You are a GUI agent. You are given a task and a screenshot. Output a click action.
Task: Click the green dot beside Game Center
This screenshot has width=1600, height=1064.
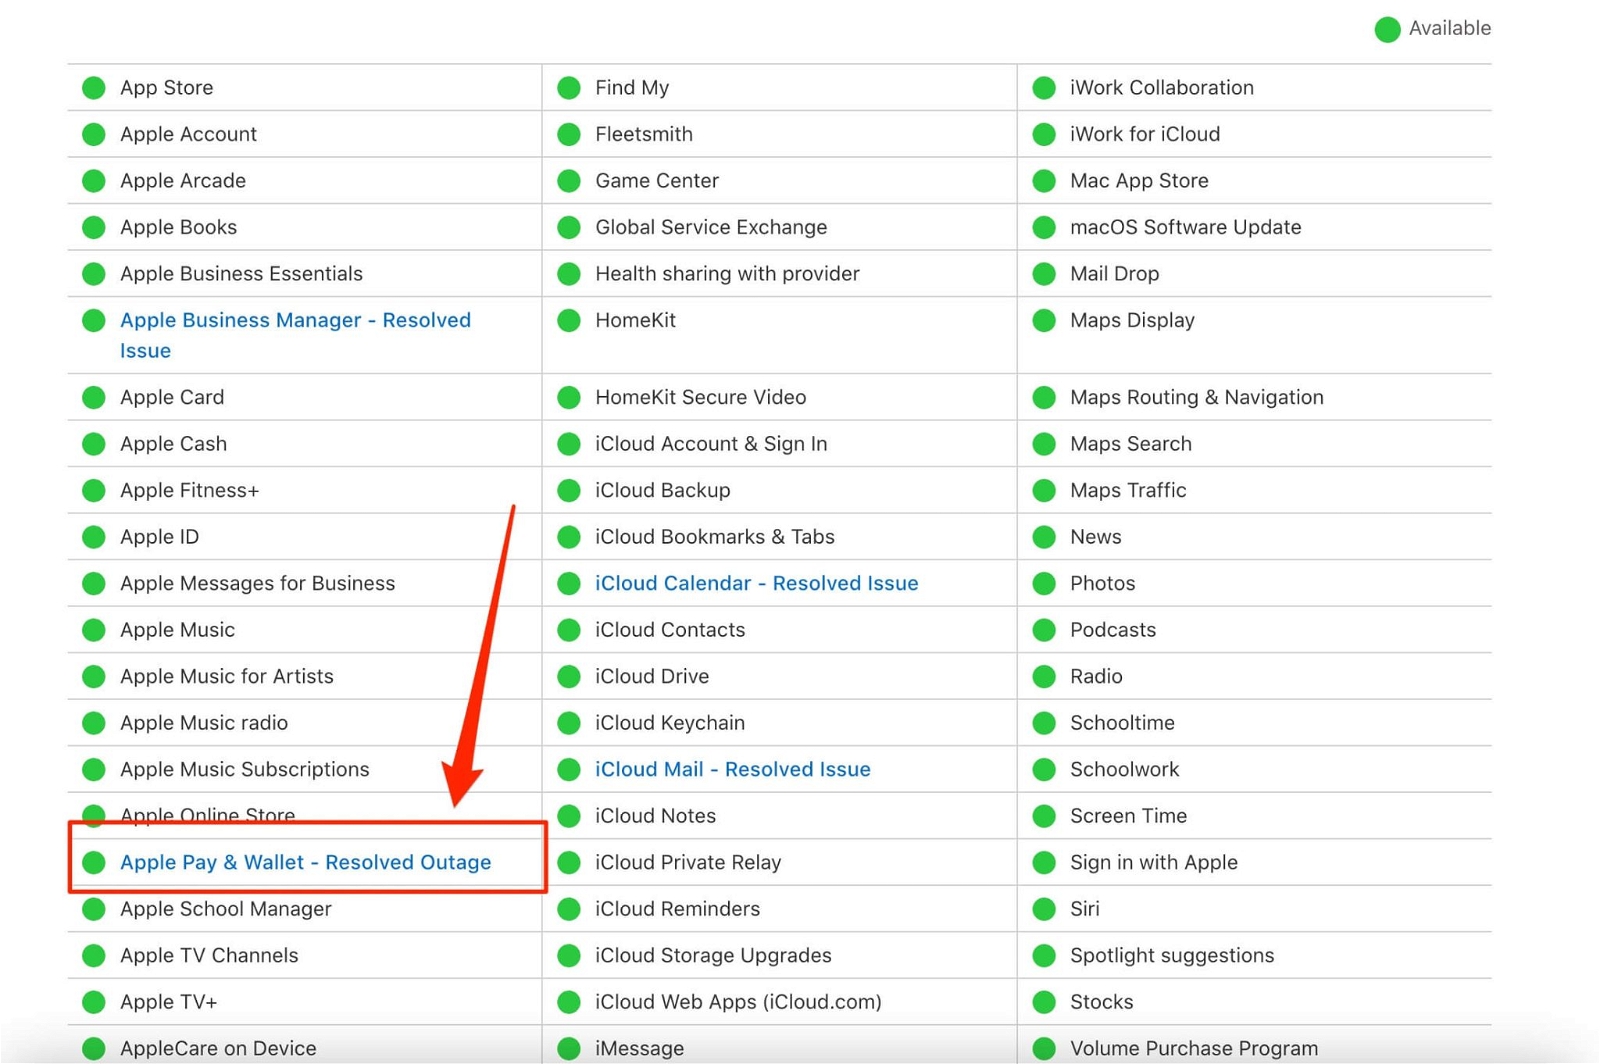point(569,181)
